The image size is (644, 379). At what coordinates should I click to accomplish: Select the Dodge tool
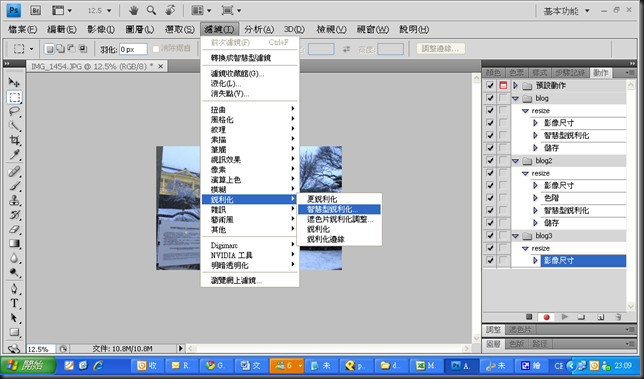tap(14, 272)
